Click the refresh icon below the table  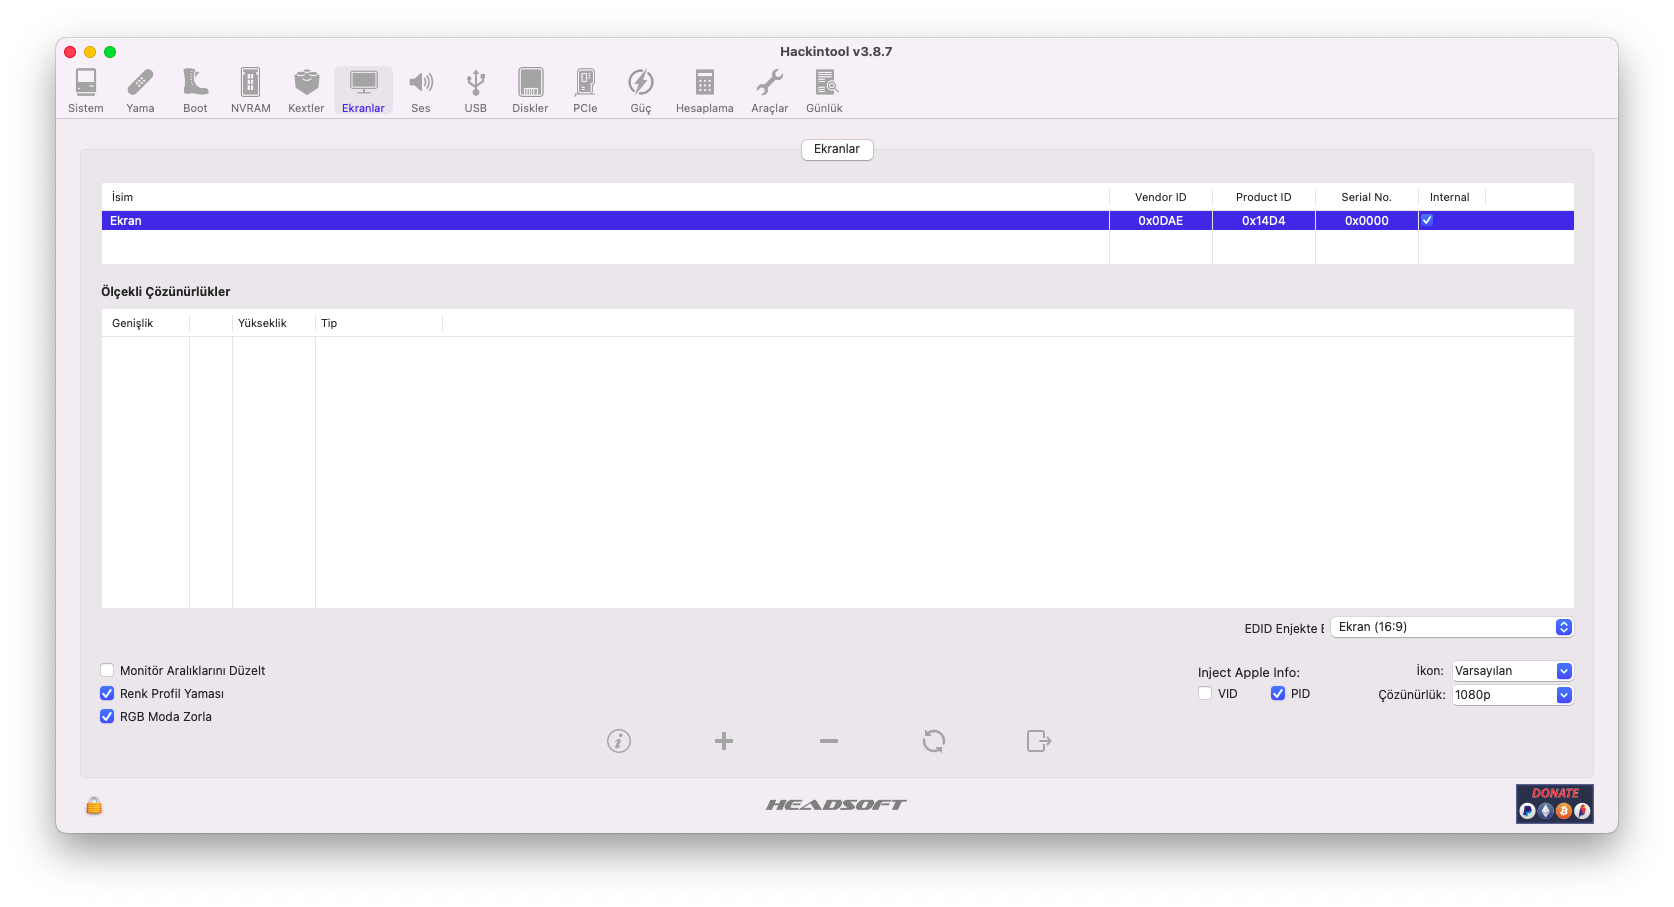[x=933, y=741]
